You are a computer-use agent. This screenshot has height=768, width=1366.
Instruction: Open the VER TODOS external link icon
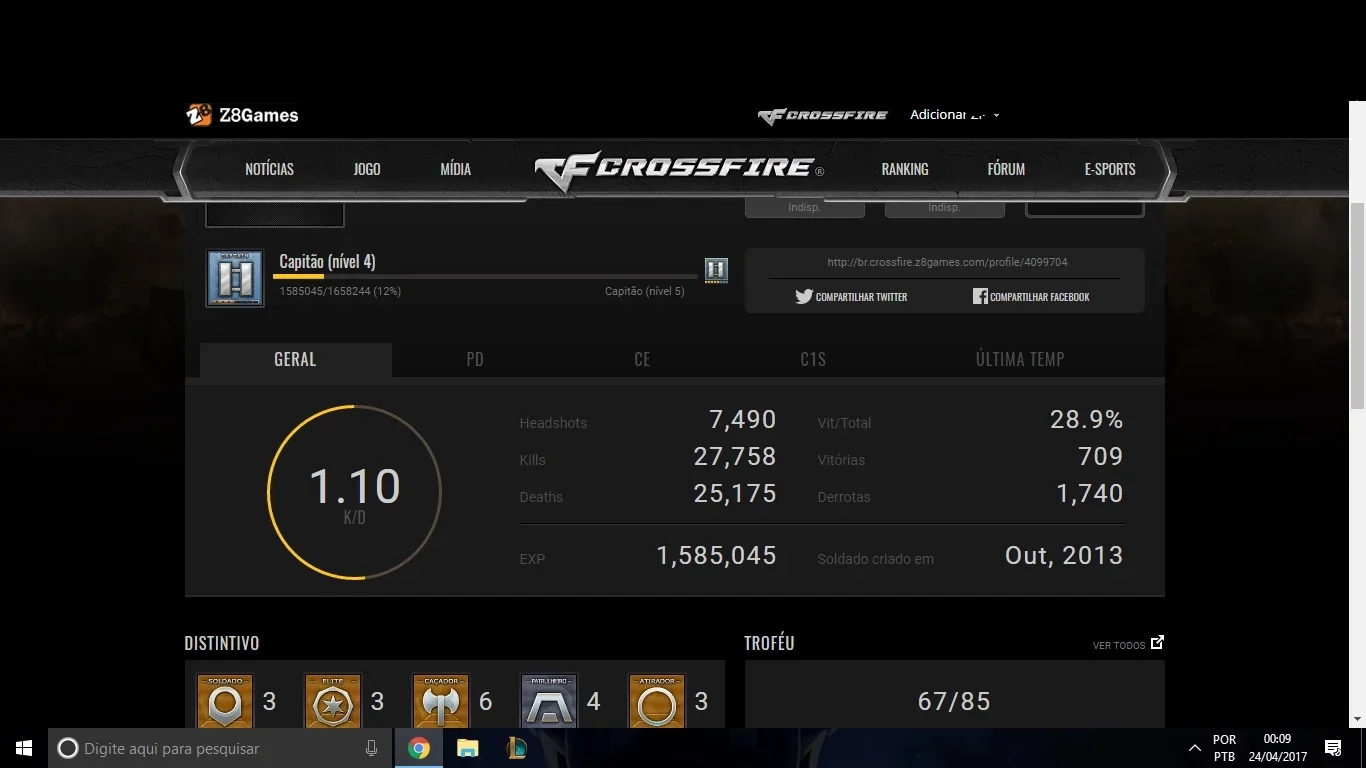pos(1157,643)
